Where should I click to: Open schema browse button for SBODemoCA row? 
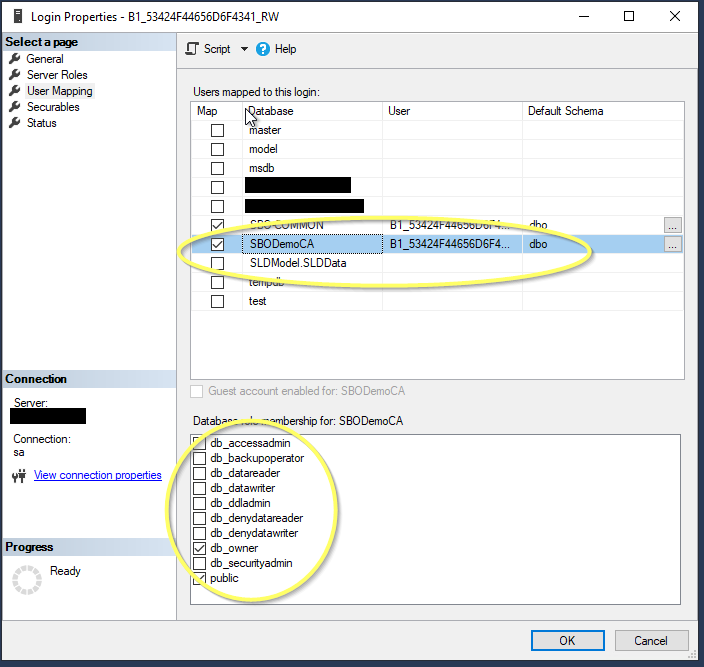[673, 244]
